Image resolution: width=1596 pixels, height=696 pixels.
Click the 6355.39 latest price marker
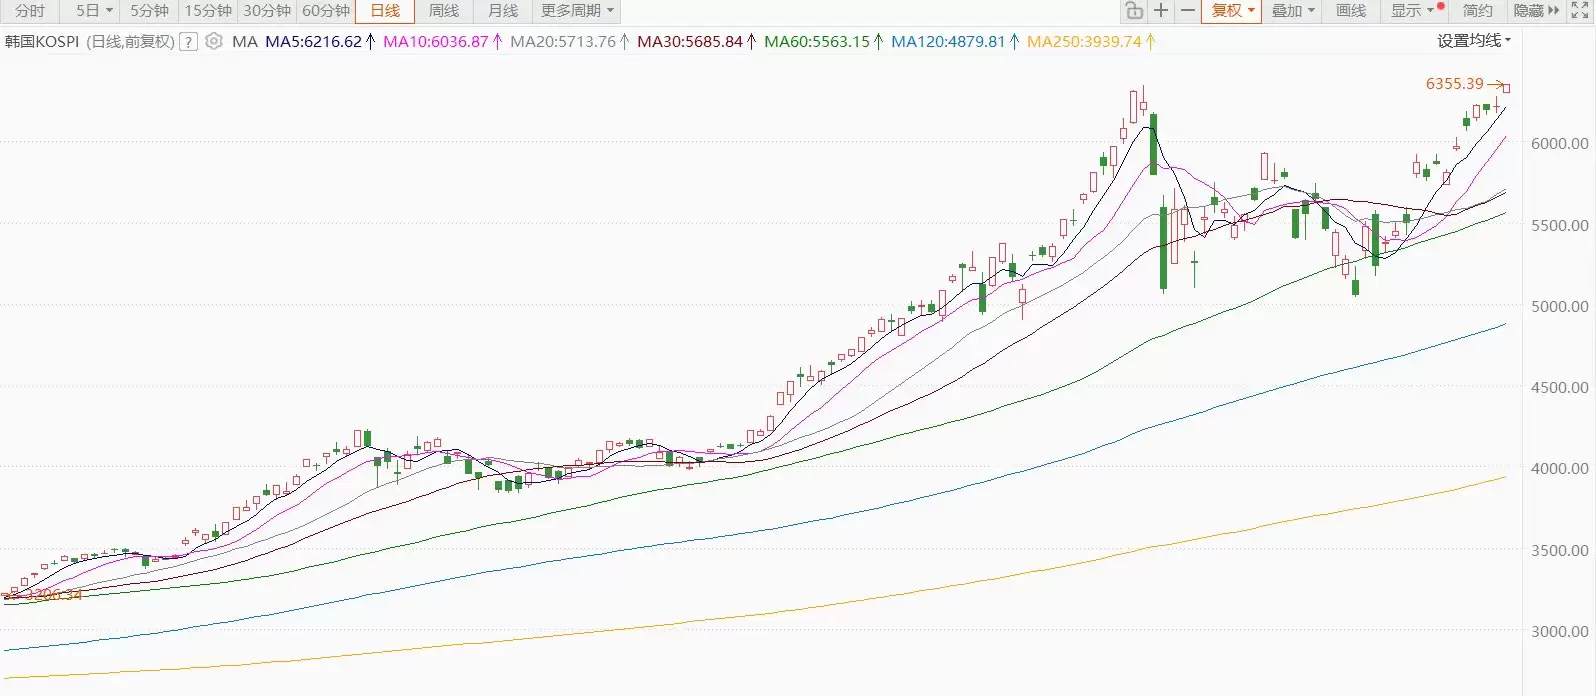click(x=1455, y=84)
